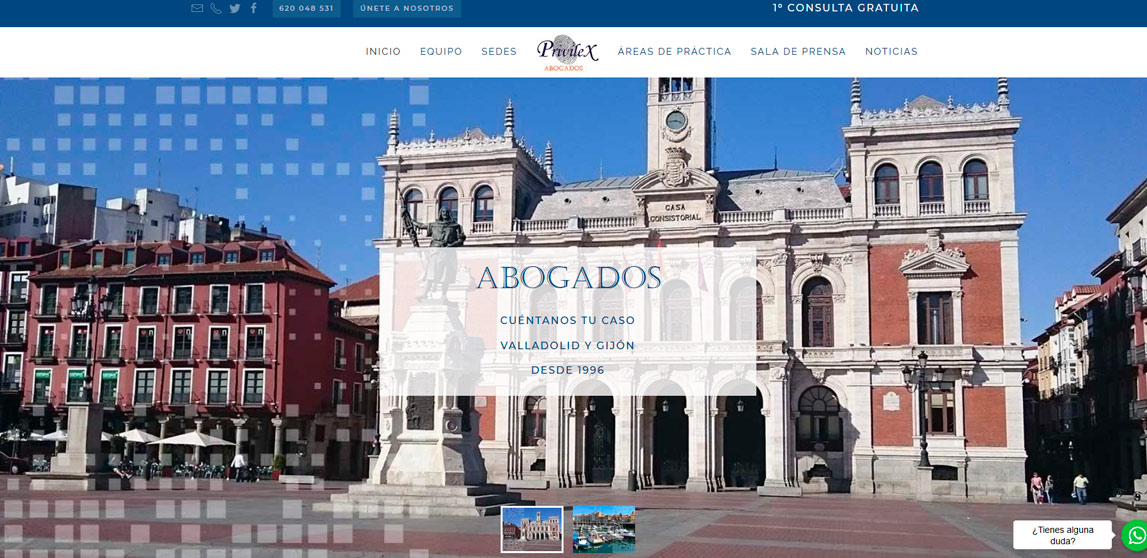Open the EQUIPO menu item
The width and height of the screenshot is (1147, 558).
click(x=441, y=51)
